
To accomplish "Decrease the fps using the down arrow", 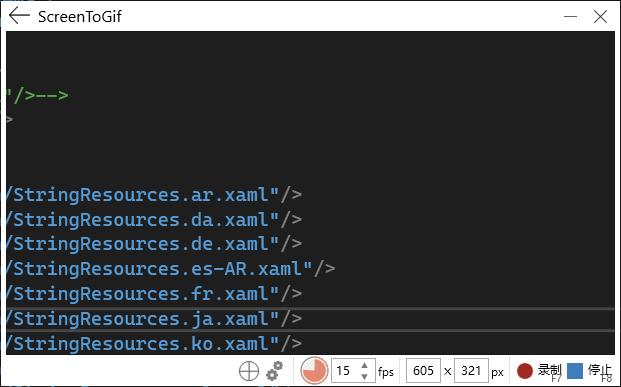I will 364,376.
